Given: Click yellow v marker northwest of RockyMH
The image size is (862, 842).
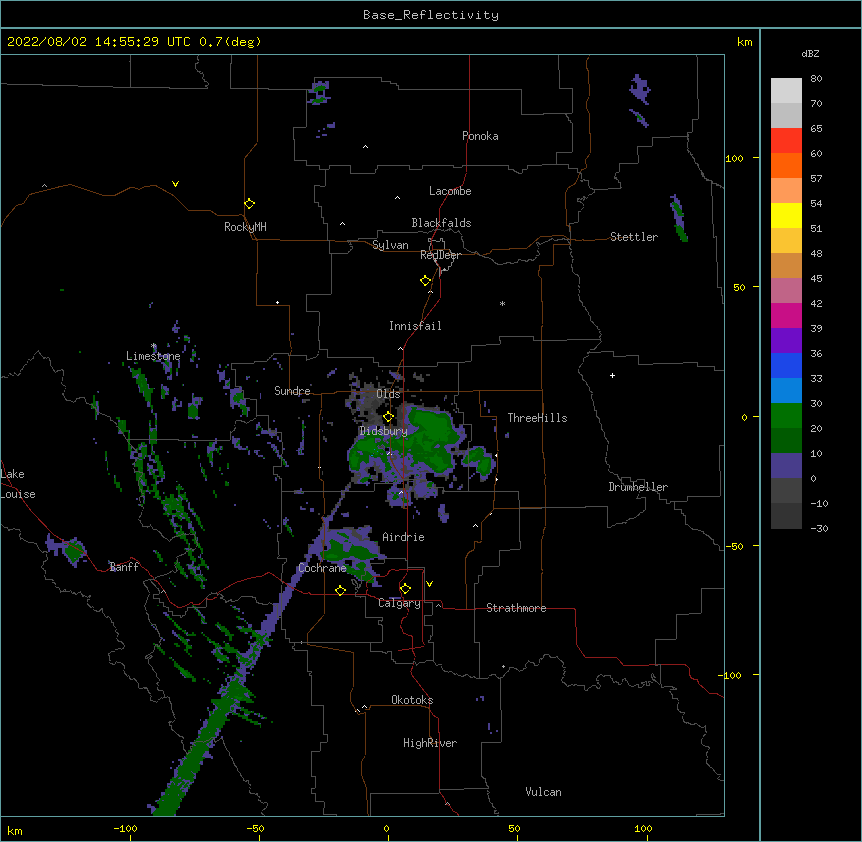Looking at the screenshot, I should 175,184.
